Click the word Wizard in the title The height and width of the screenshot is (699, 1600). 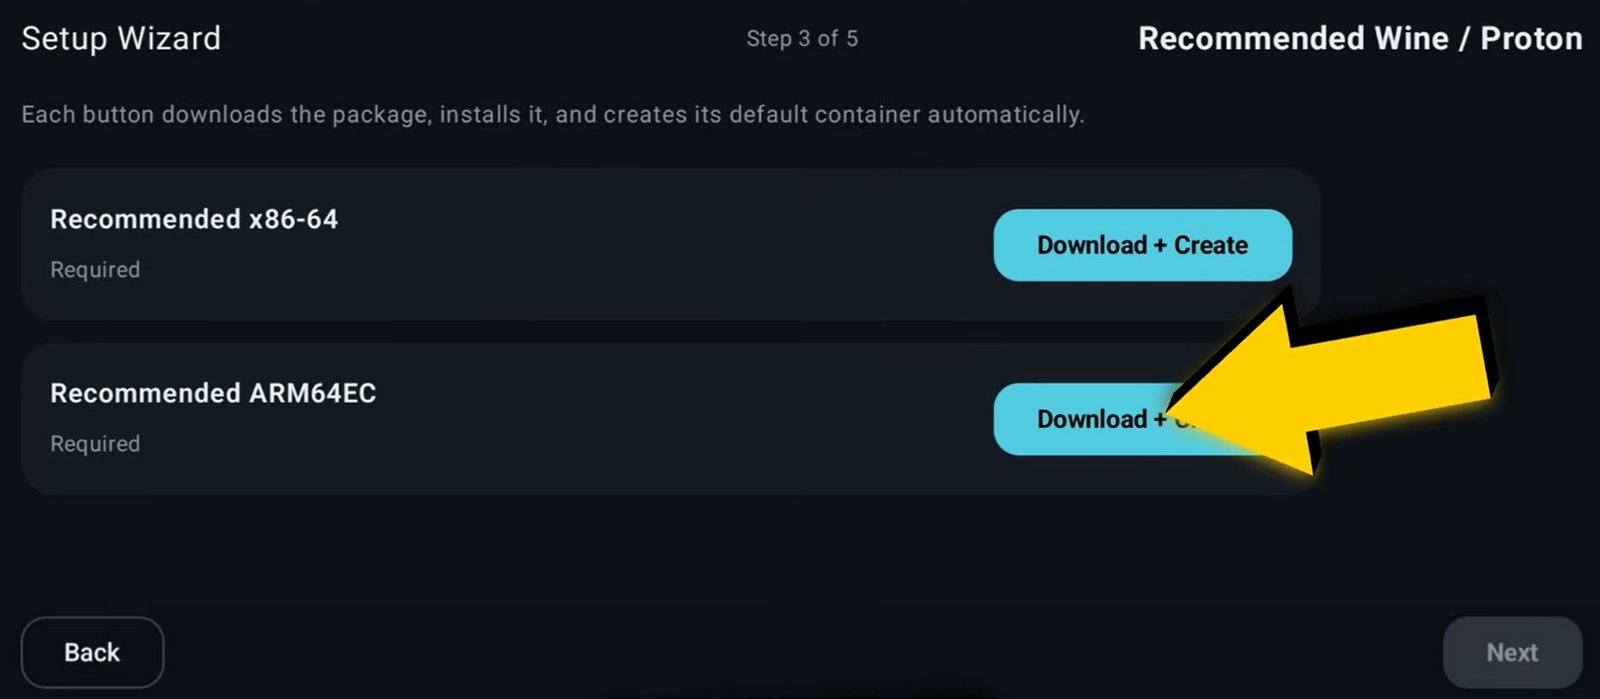169,38
